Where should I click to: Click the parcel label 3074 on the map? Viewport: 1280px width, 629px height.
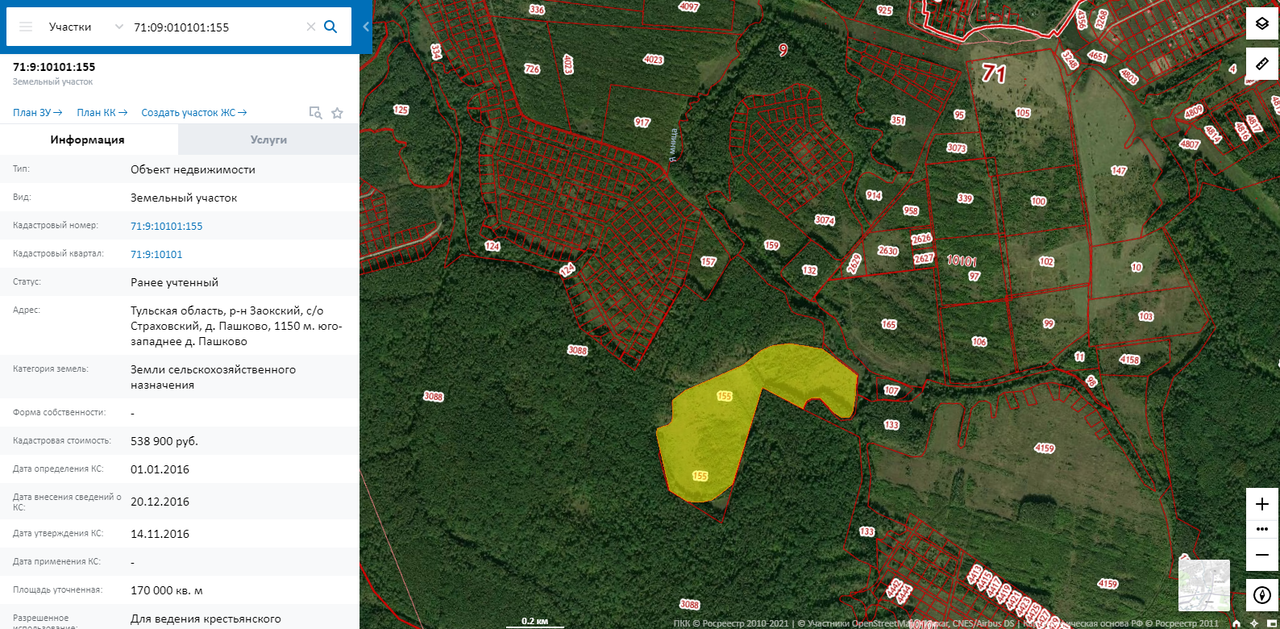click(825, 220)
